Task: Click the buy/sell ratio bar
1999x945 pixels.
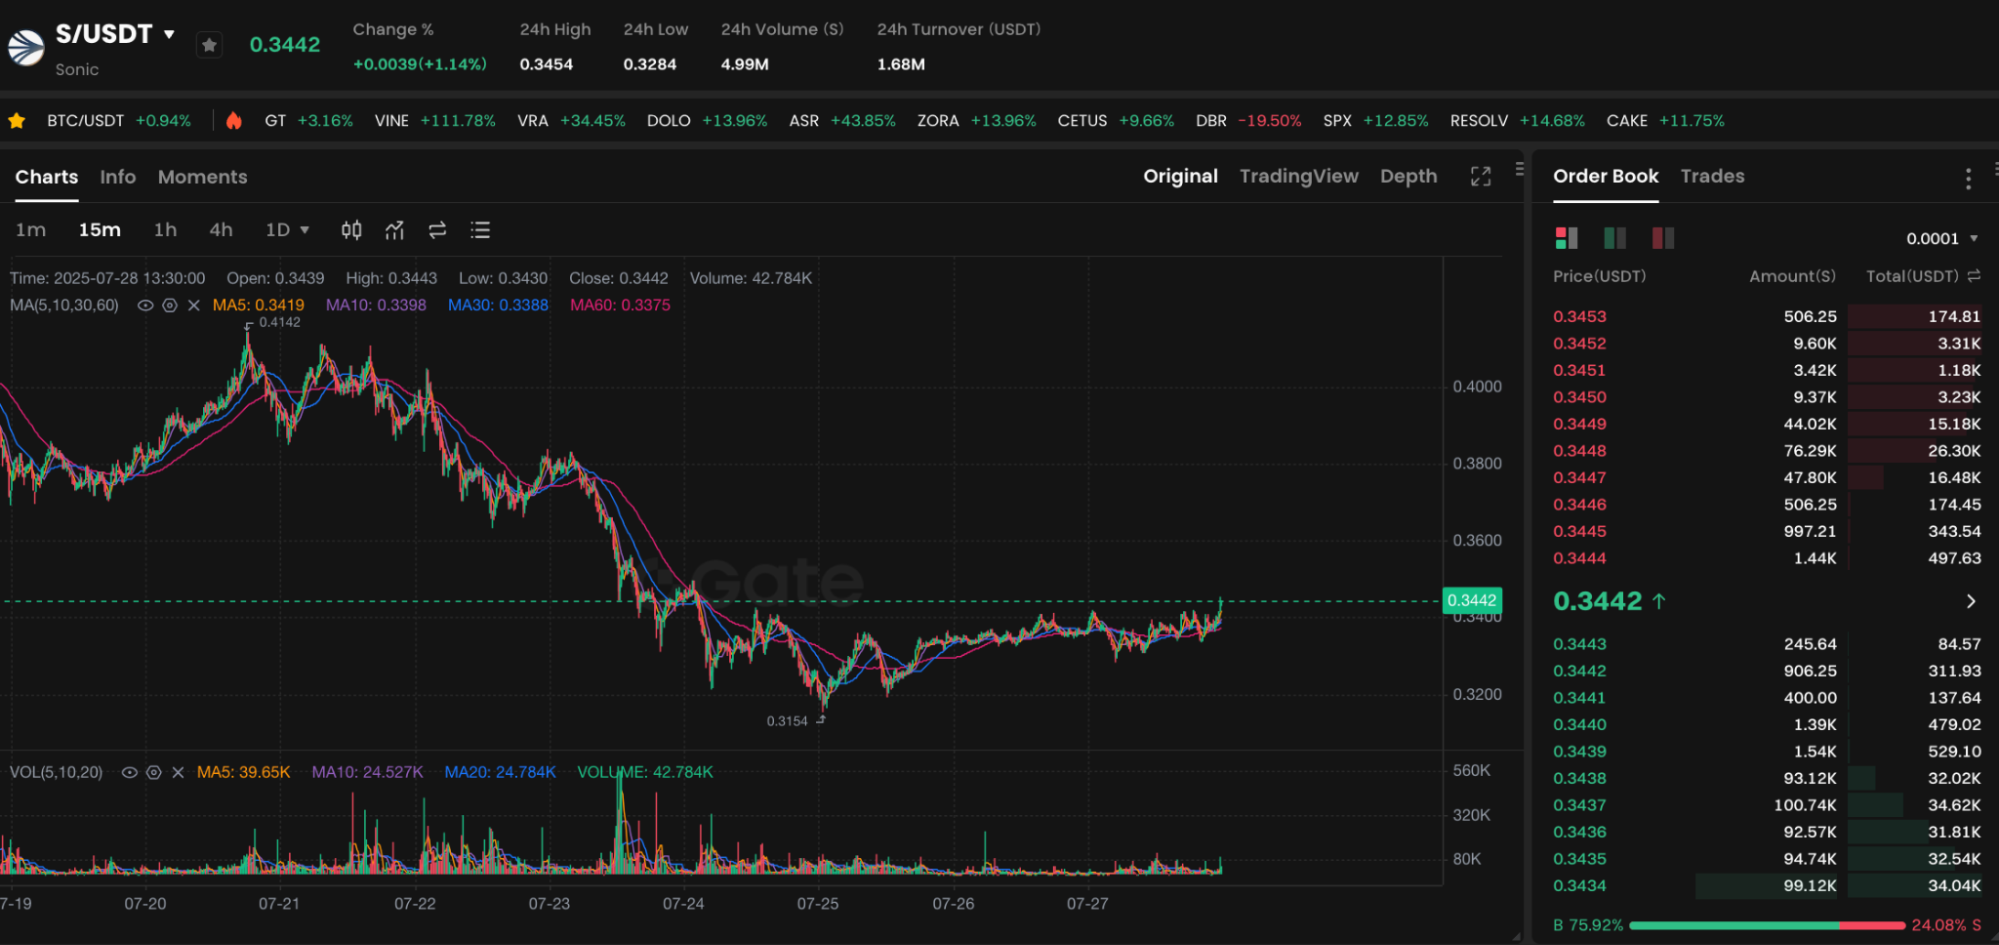Action: pyautogui.click(x=1766, y=926)
